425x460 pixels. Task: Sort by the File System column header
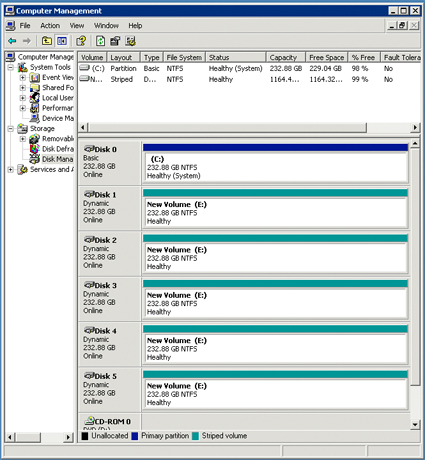pos(184,57)
